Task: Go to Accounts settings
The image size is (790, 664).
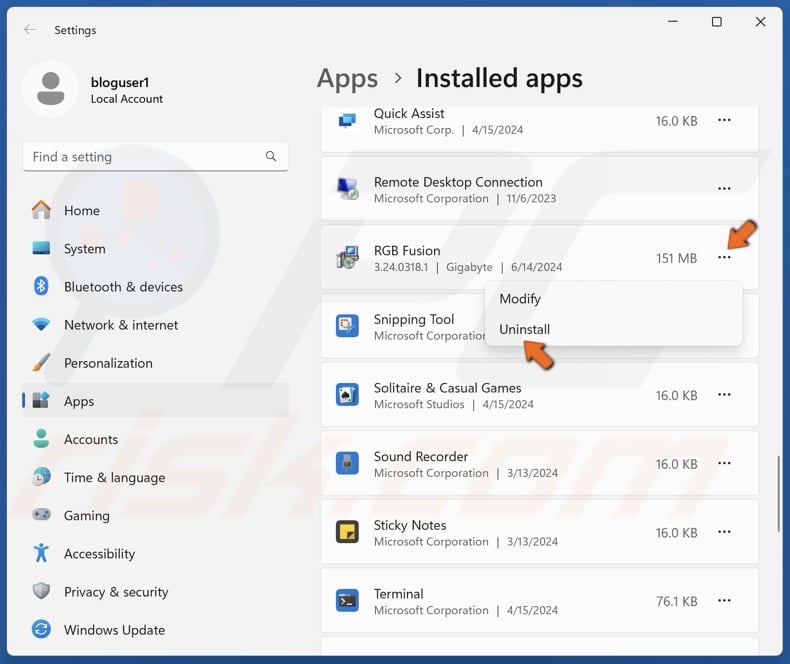Action: tap(156, 439)
